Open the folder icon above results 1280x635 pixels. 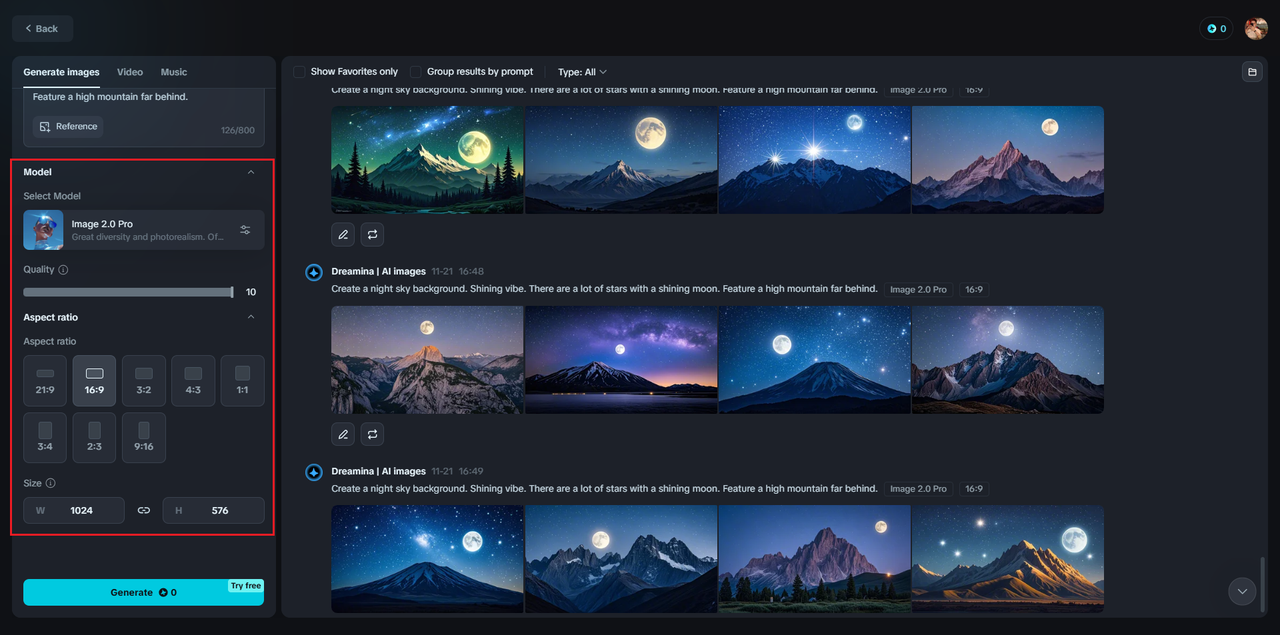pyautogui.click(x=1251, y=72)
